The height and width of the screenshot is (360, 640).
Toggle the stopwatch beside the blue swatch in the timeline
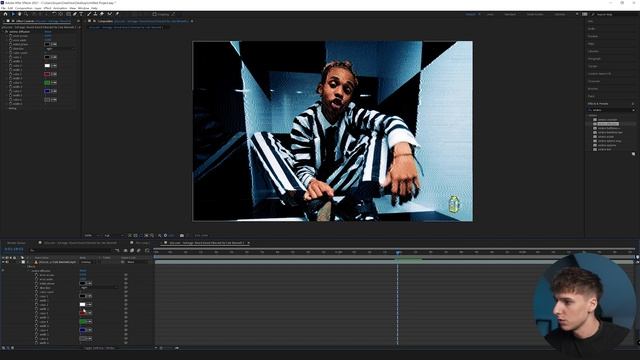tap(36, 330)
